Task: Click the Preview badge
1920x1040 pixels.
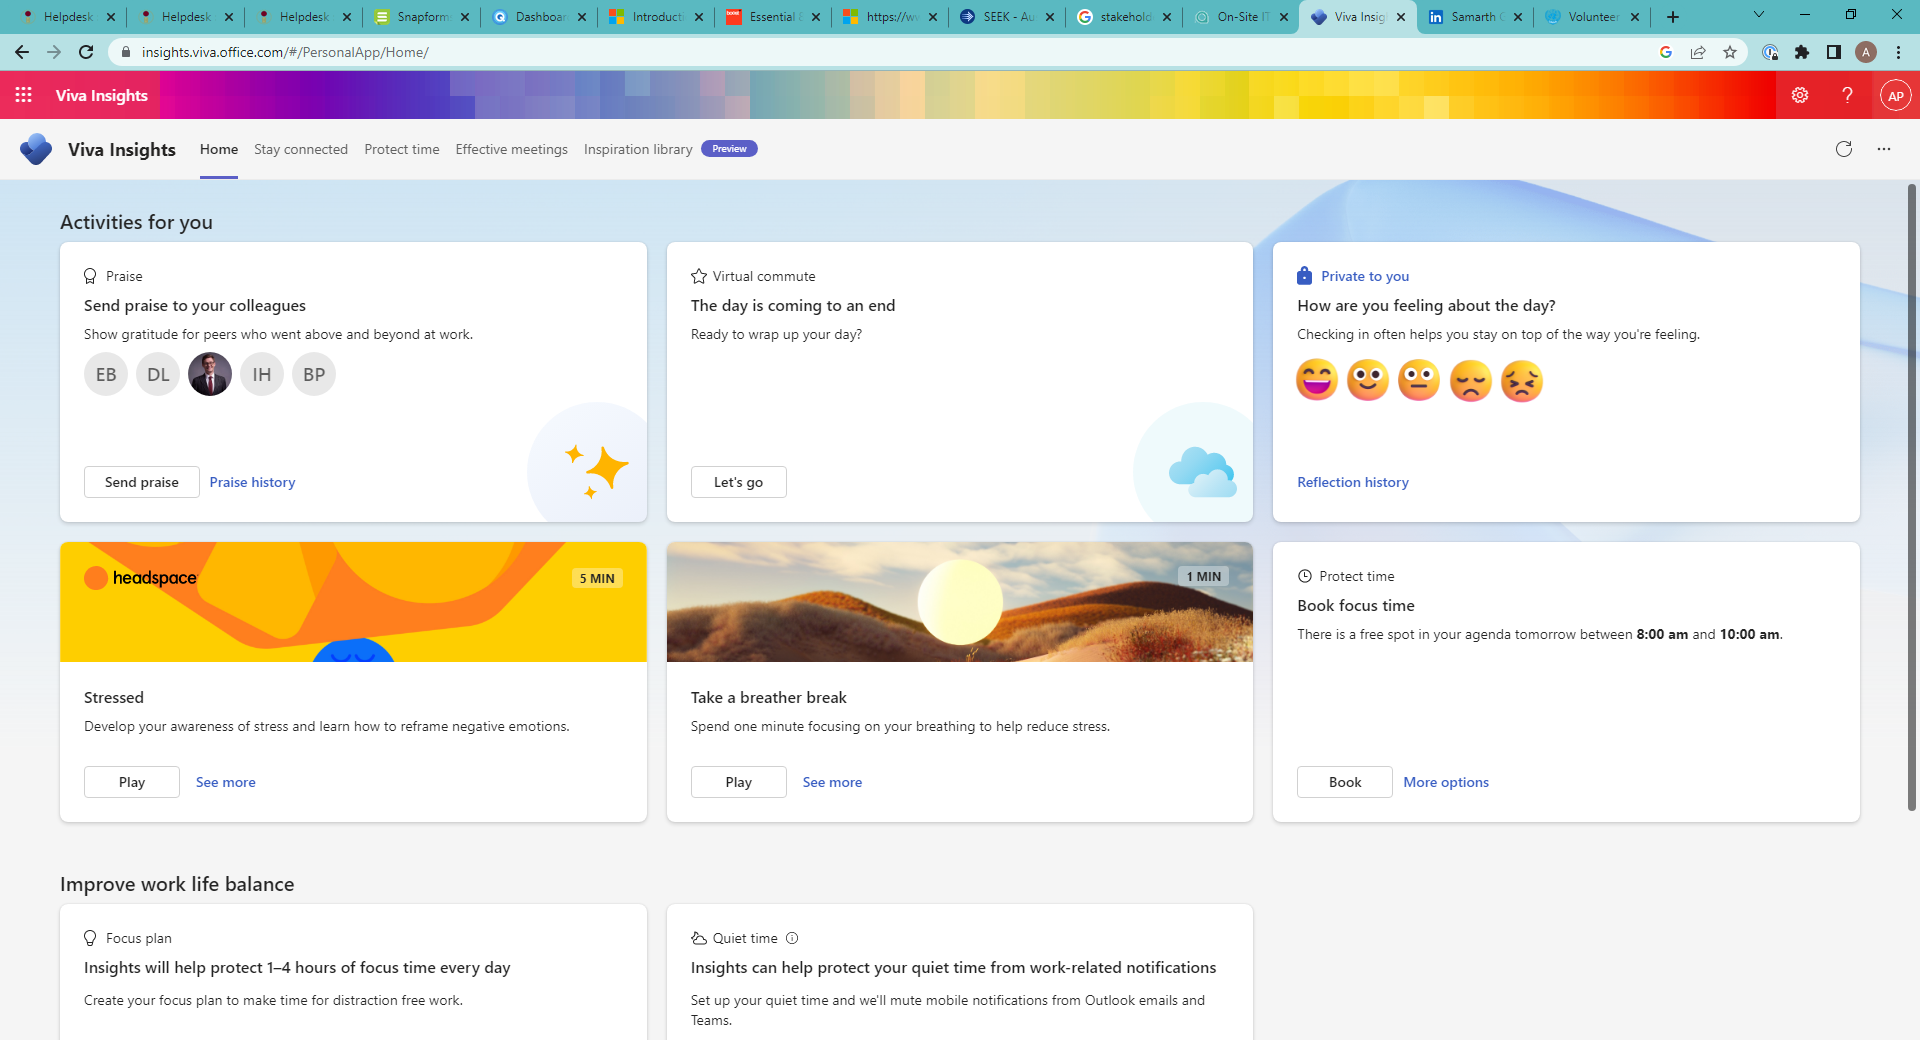Action: [729, 149]
